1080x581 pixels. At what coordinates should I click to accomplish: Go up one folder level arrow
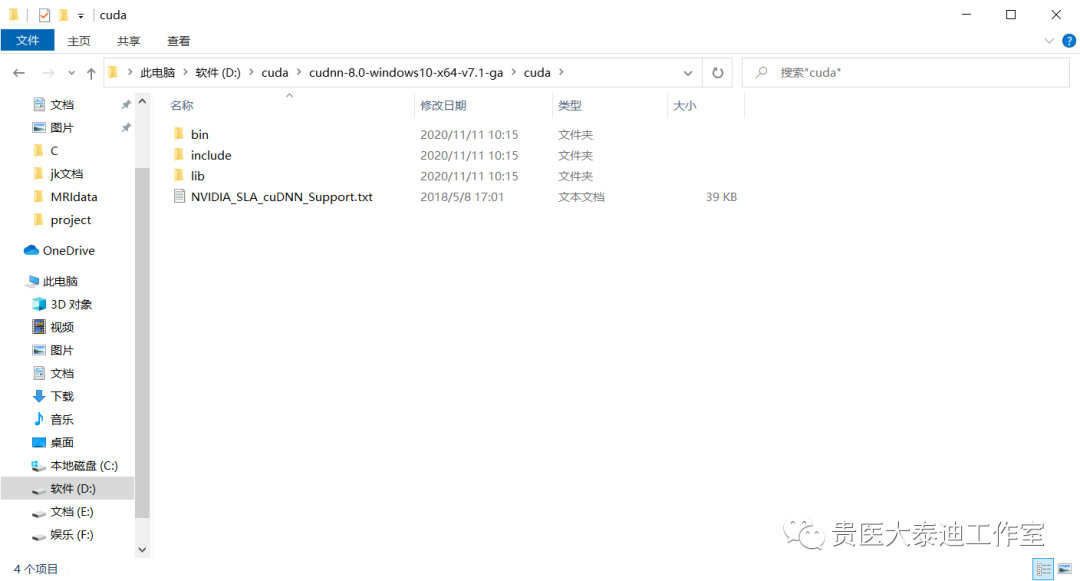coord(91,72)
